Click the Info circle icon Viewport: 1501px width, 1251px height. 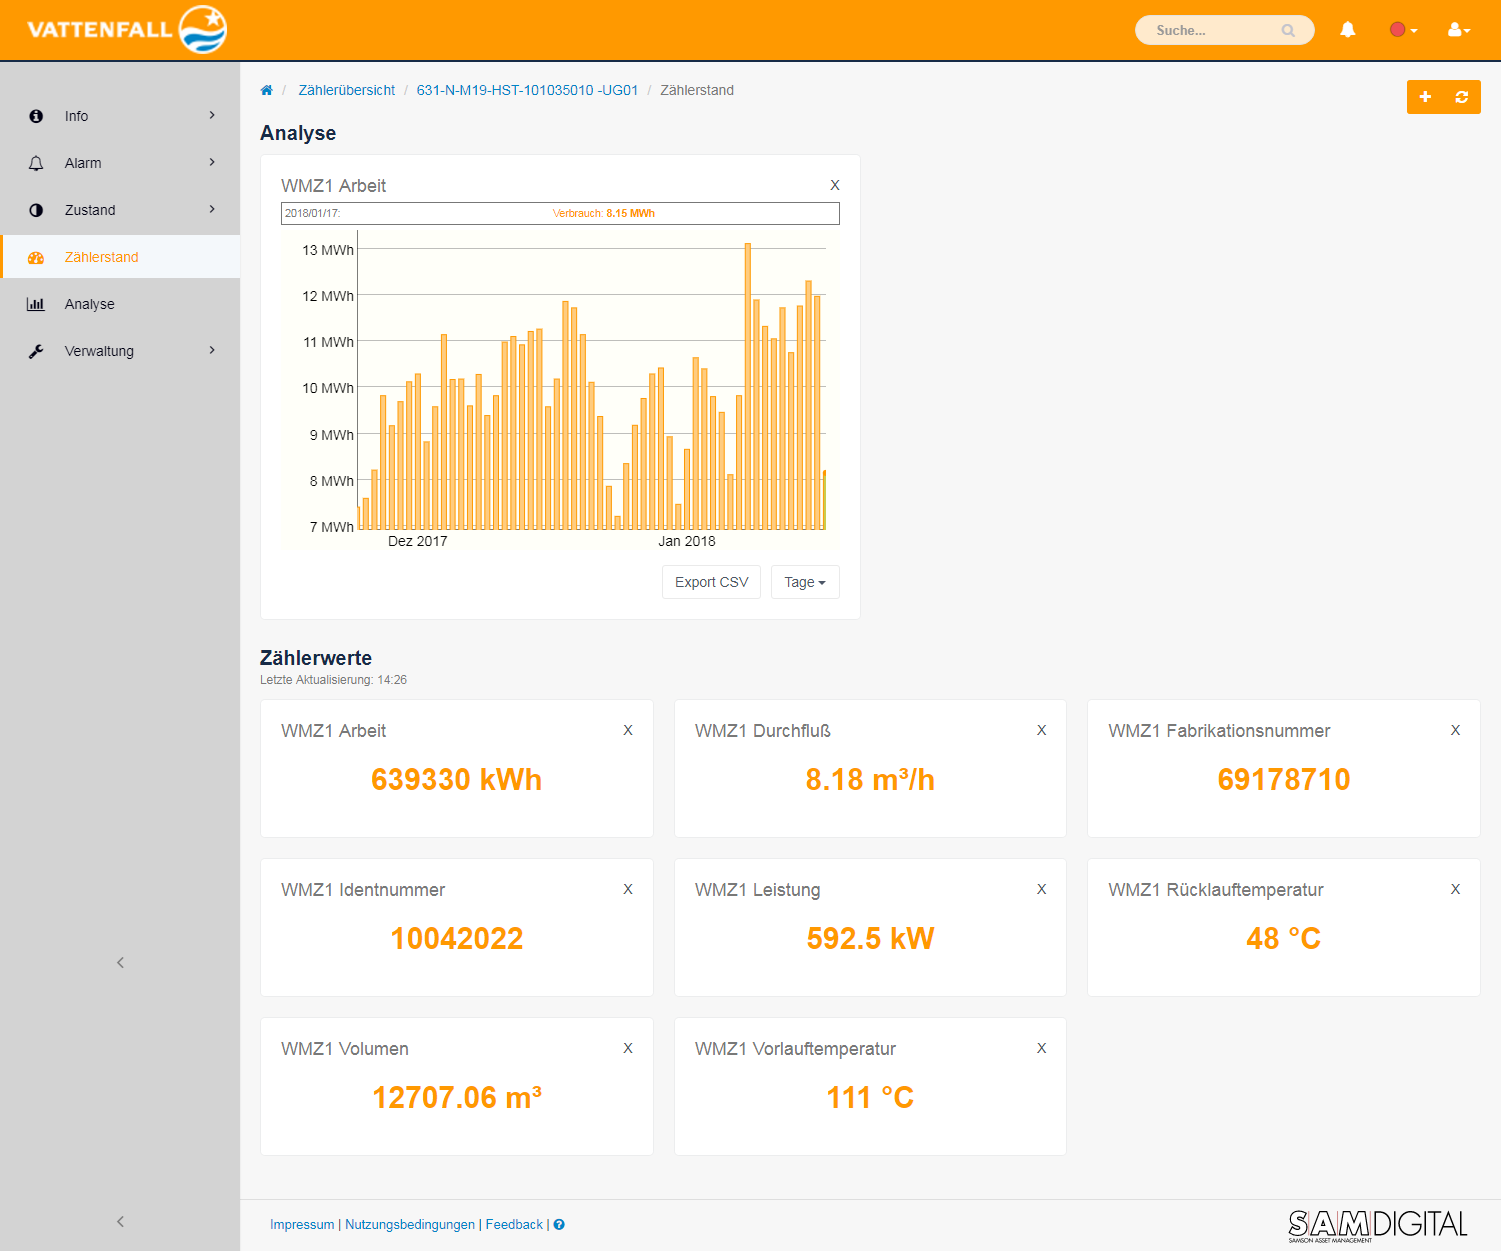tap(36, 116)
